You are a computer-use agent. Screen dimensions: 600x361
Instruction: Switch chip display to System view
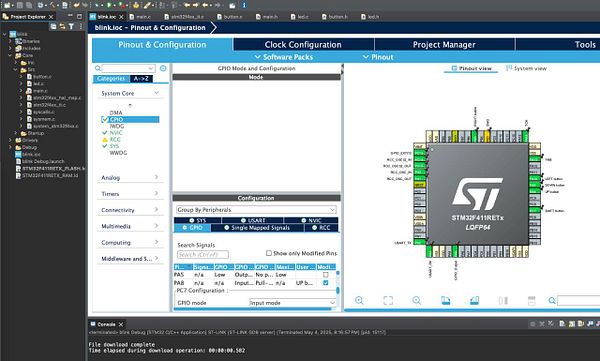527,68
